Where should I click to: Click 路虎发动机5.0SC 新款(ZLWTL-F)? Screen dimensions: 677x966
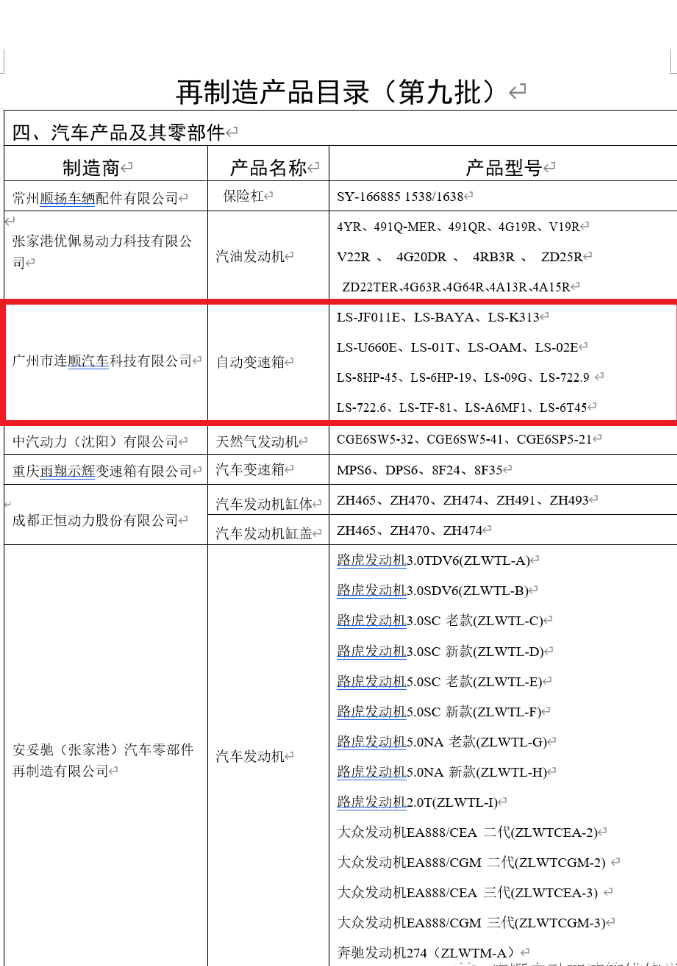439,711
